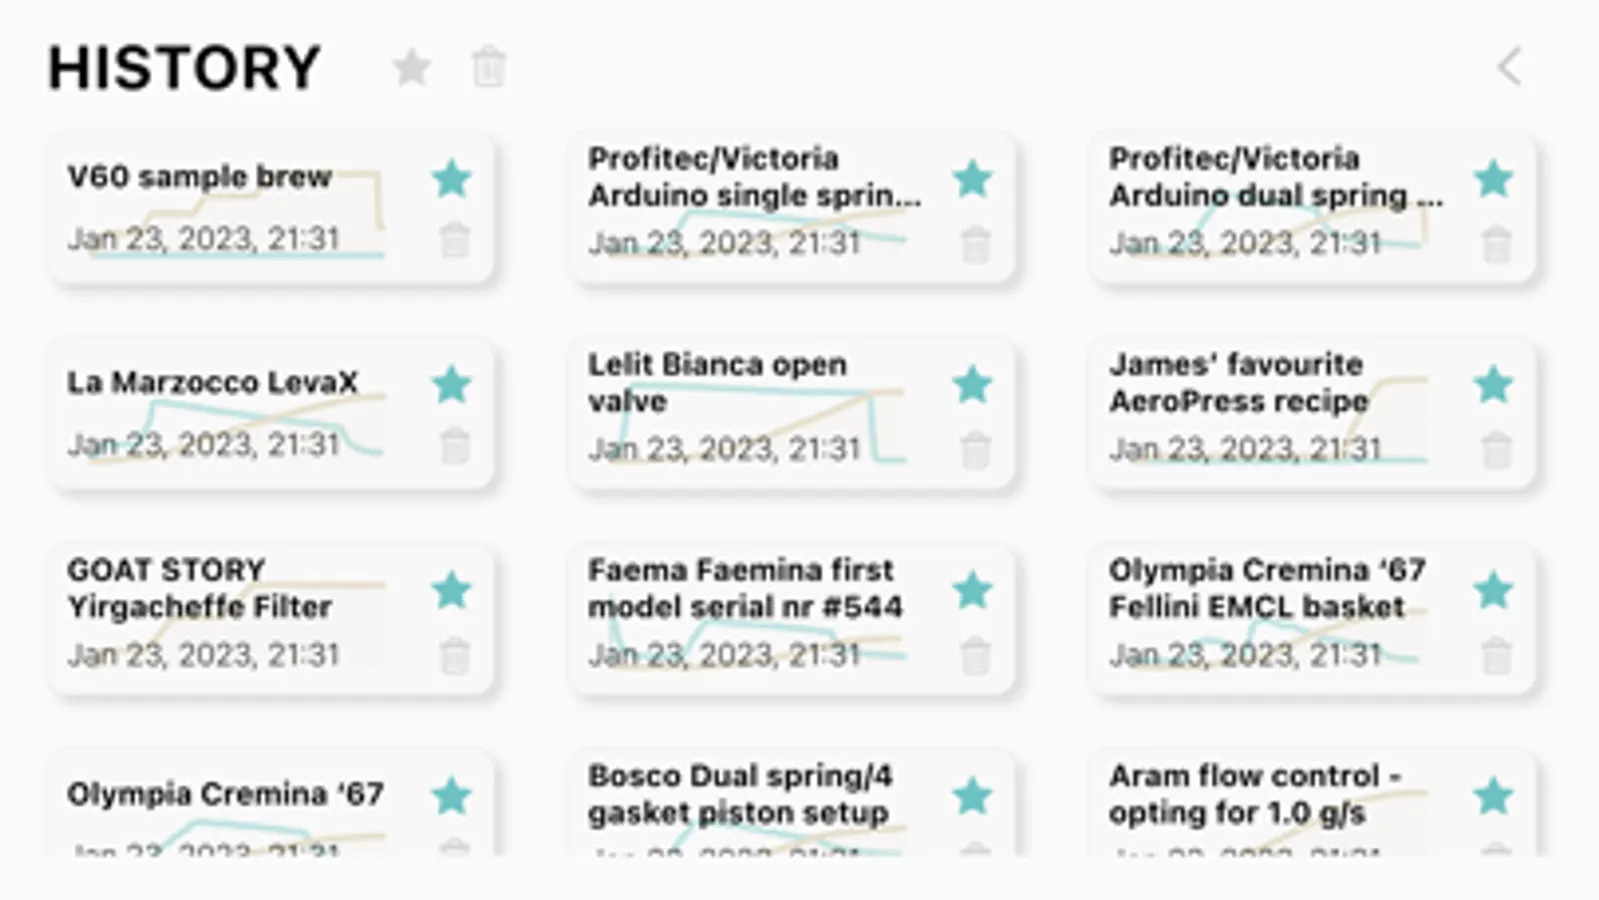Unstar Profitec/Victoria Arduino single spring entry
The height and width of the screenshot is (900, 1599).
(x=973, y=180)
